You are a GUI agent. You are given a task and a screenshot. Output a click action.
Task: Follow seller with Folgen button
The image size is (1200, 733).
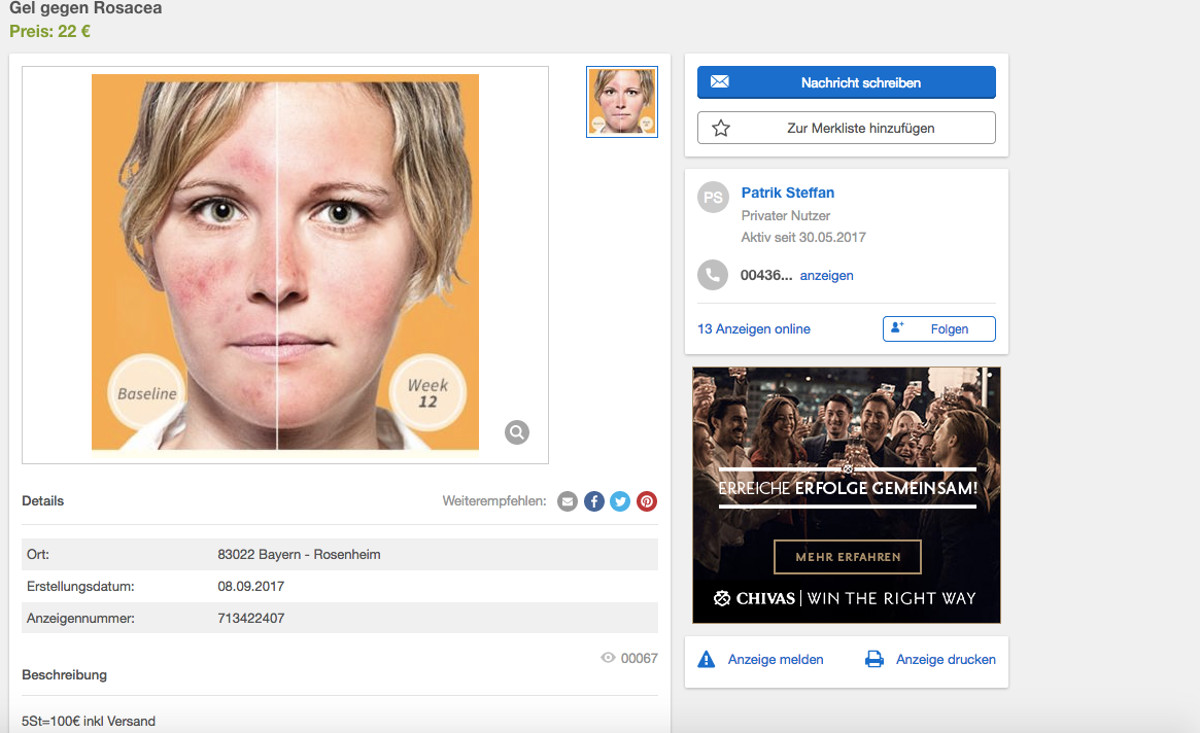(x=938, y=329)
